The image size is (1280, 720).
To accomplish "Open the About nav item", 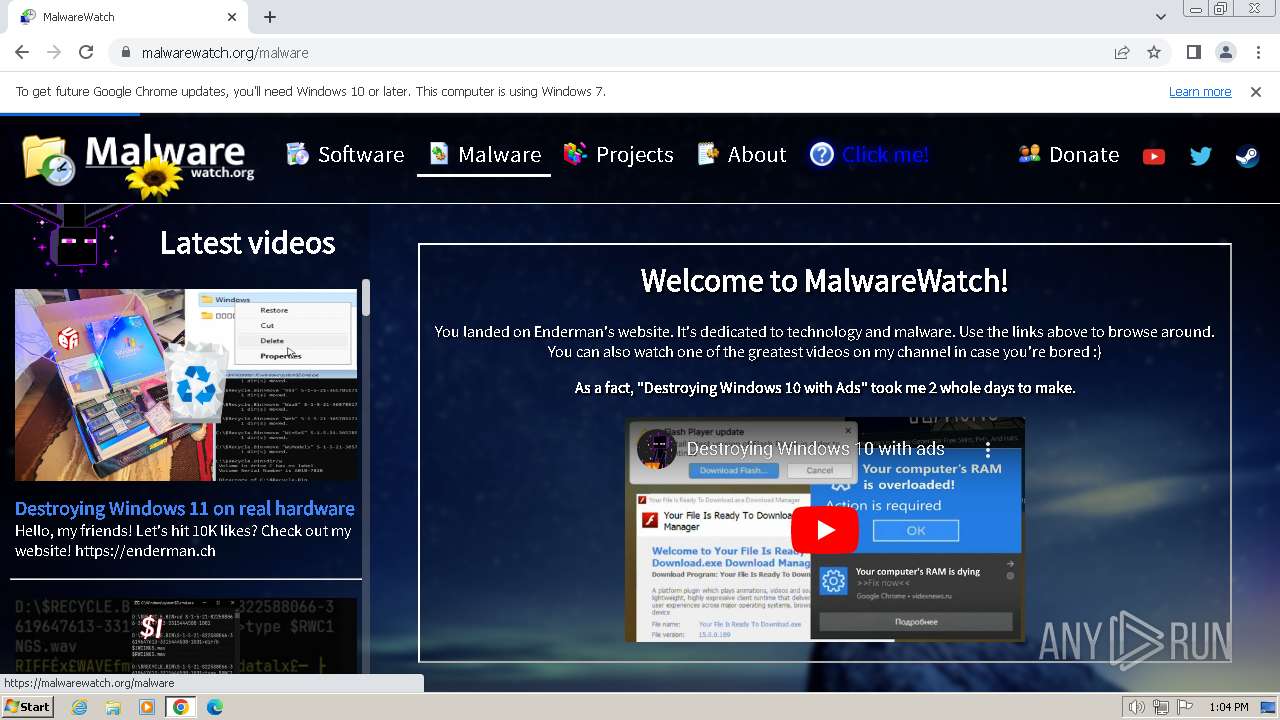I will click(x=741, y=155).
